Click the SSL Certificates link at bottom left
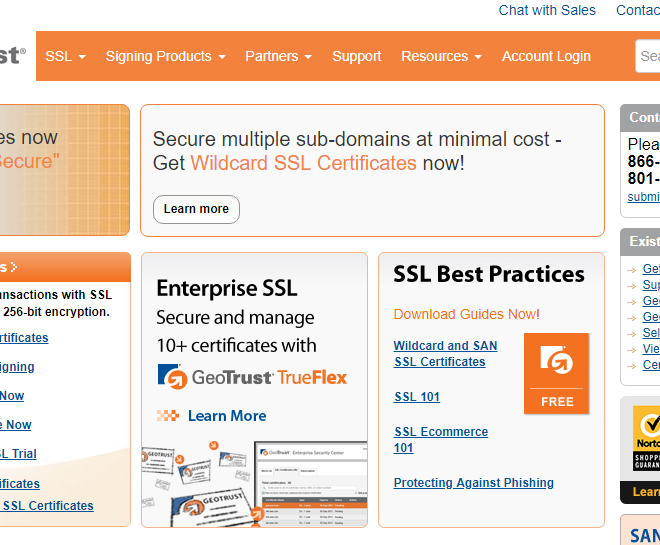The width and height of the screenshot is (660, 545). point(48,505)
